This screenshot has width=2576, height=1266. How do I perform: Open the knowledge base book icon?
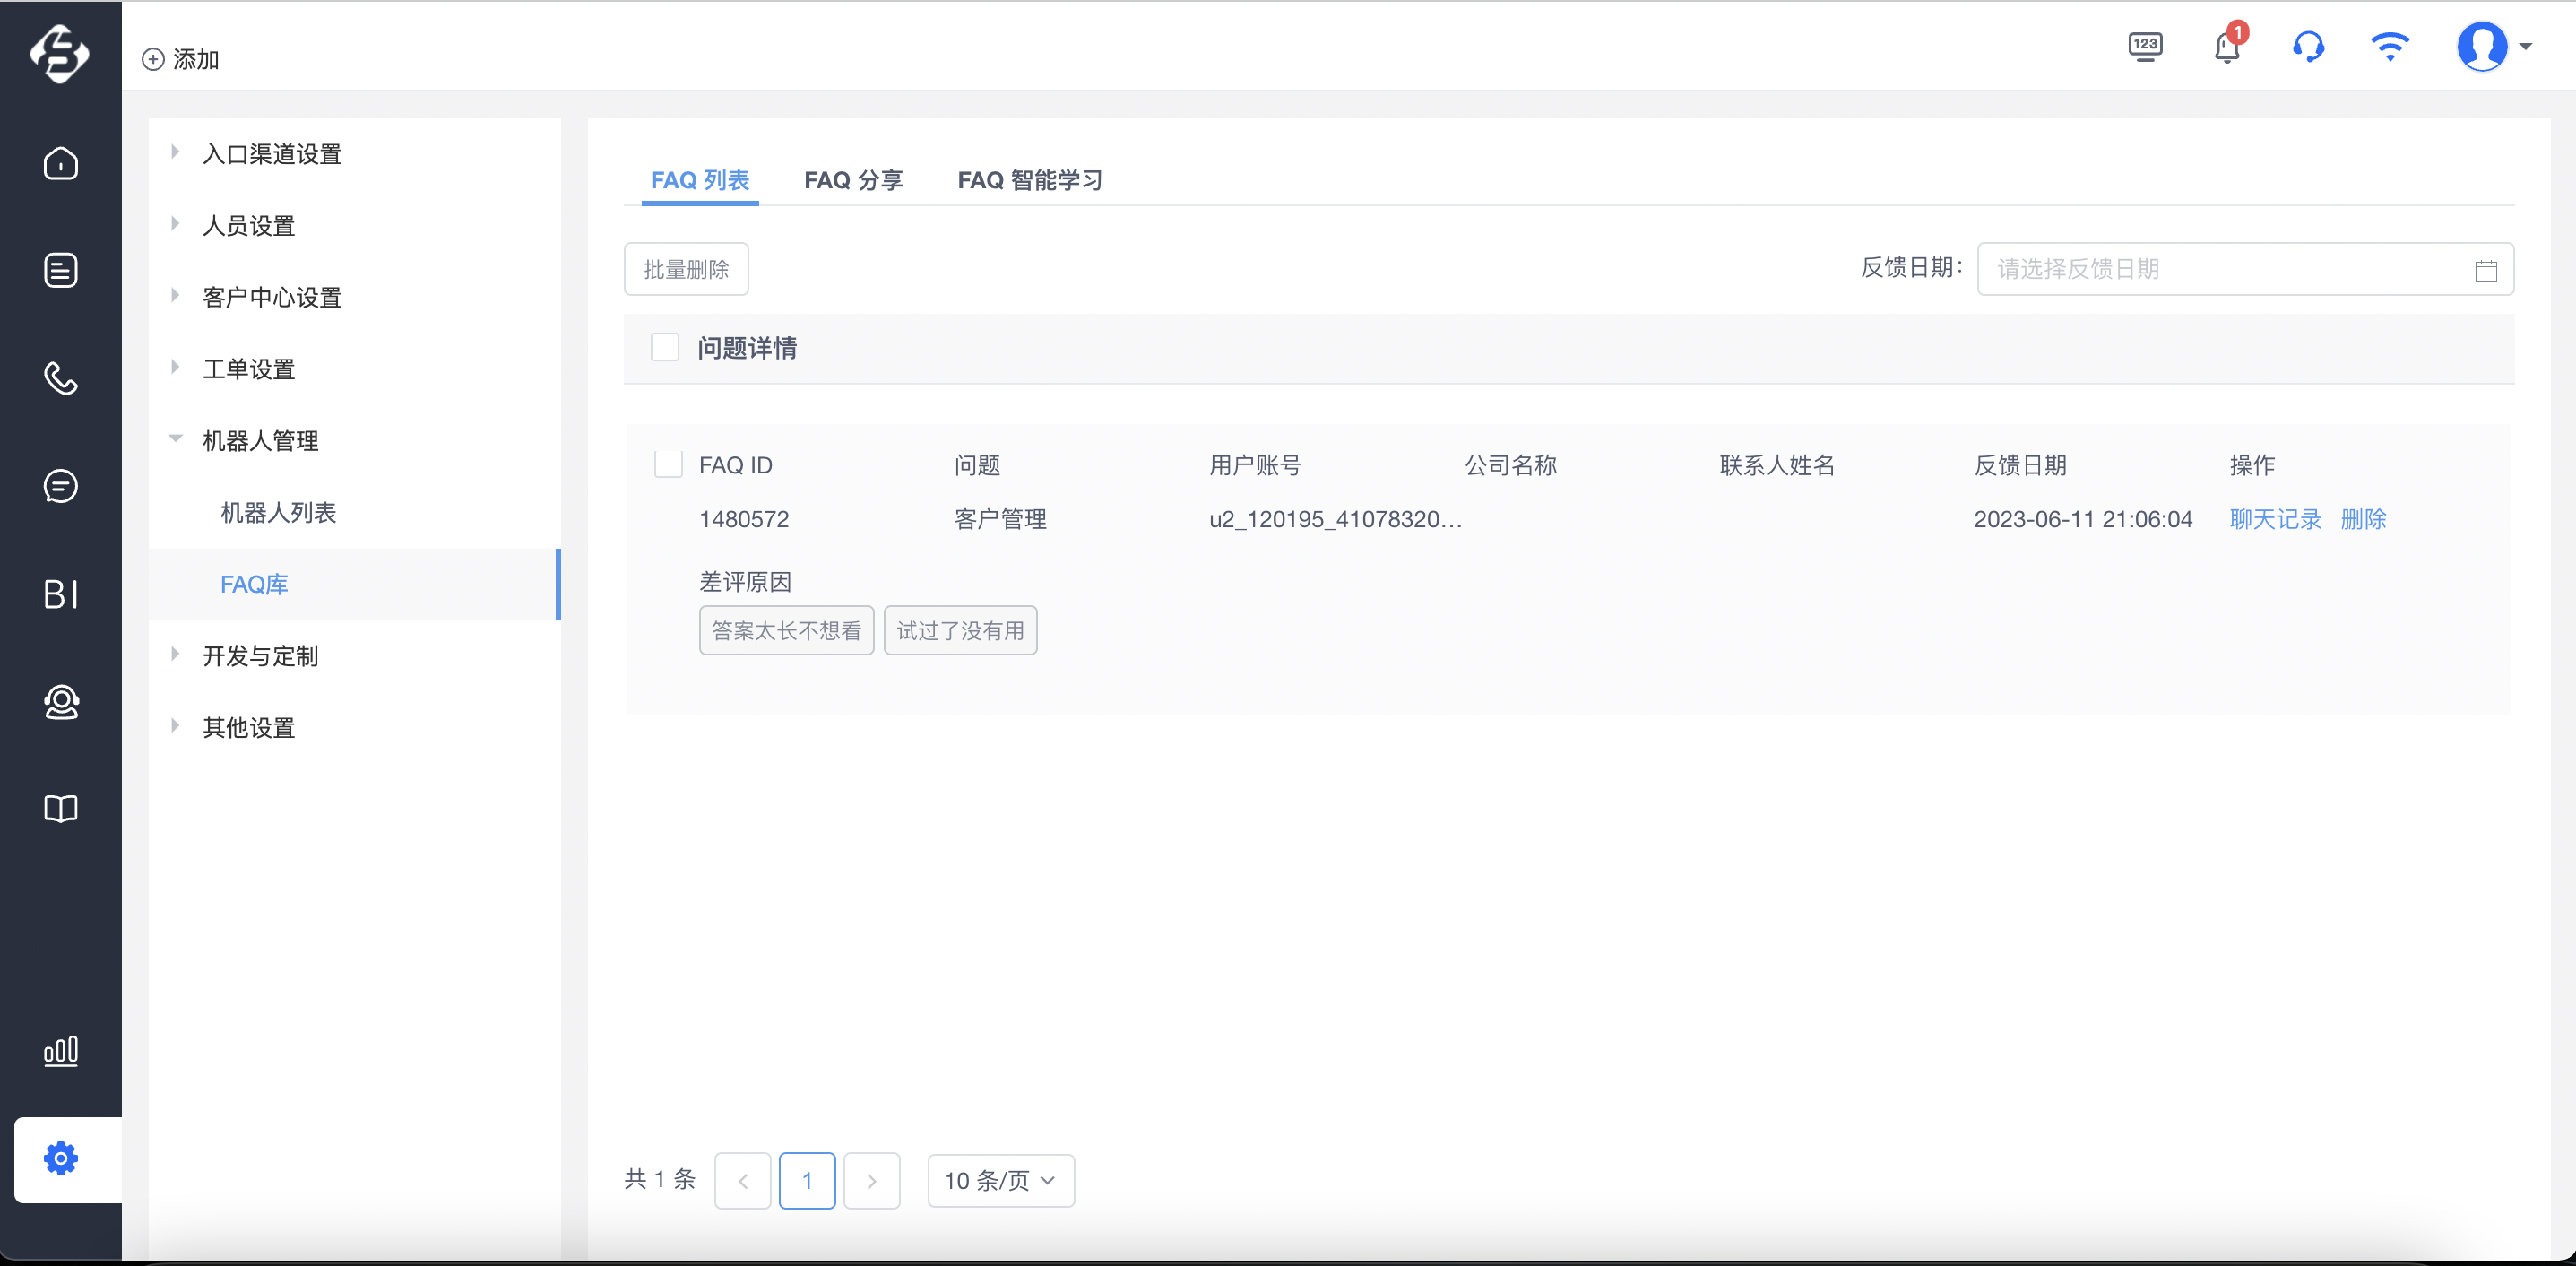click(x=61, y=808)
